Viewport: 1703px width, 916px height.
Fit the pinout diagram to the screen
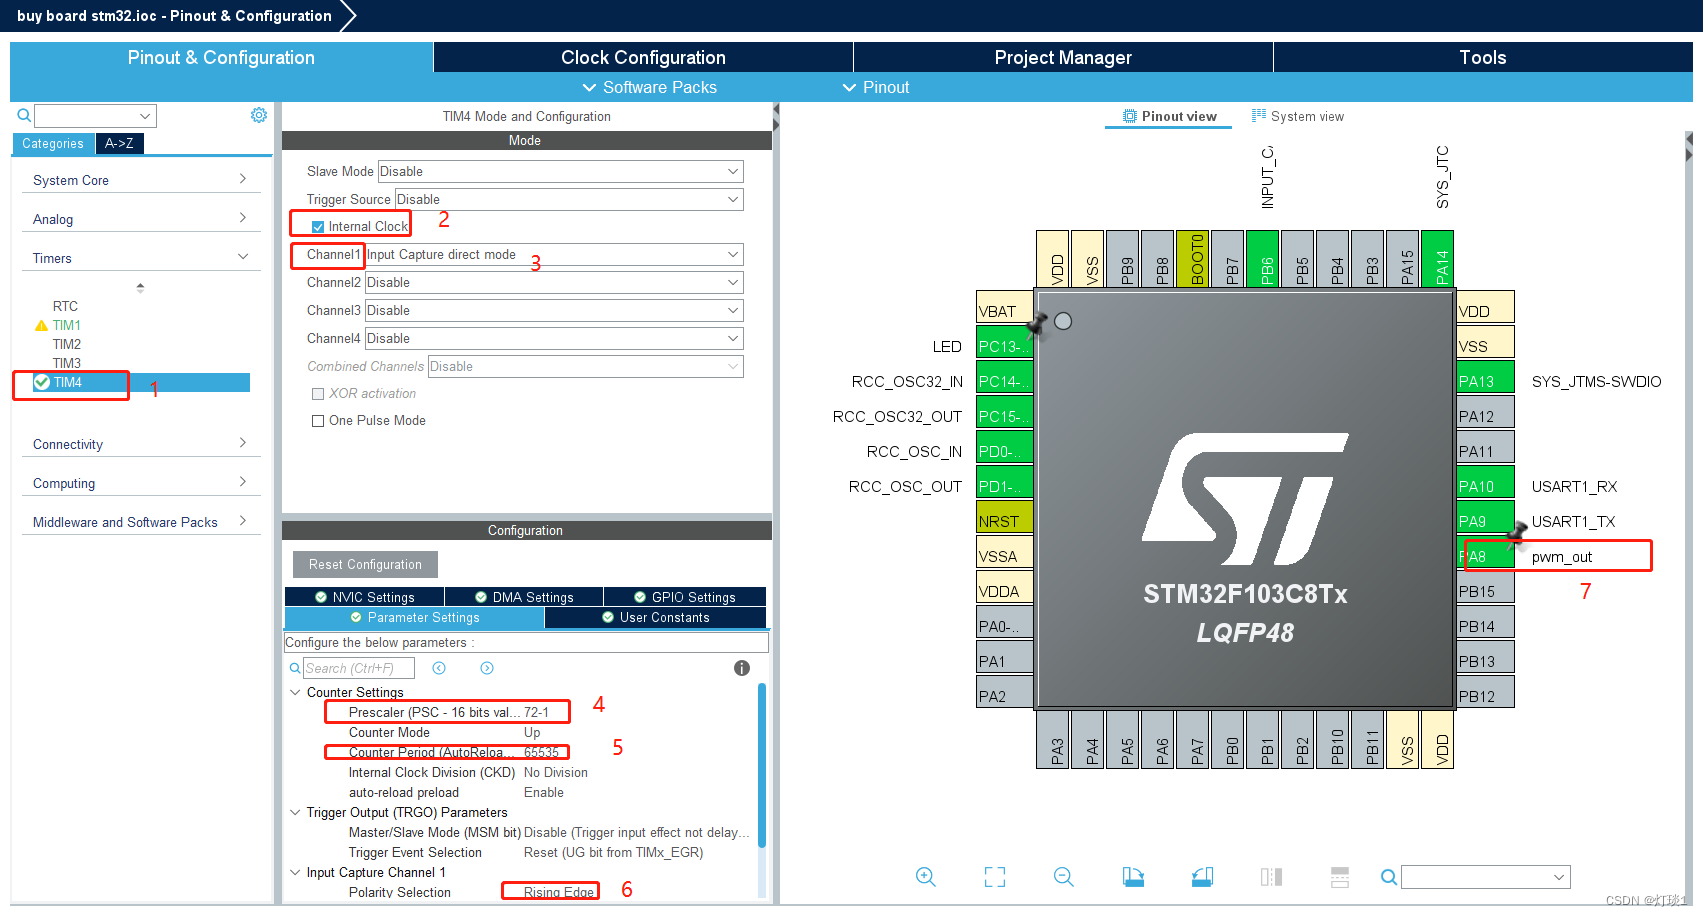pos(994,877)
